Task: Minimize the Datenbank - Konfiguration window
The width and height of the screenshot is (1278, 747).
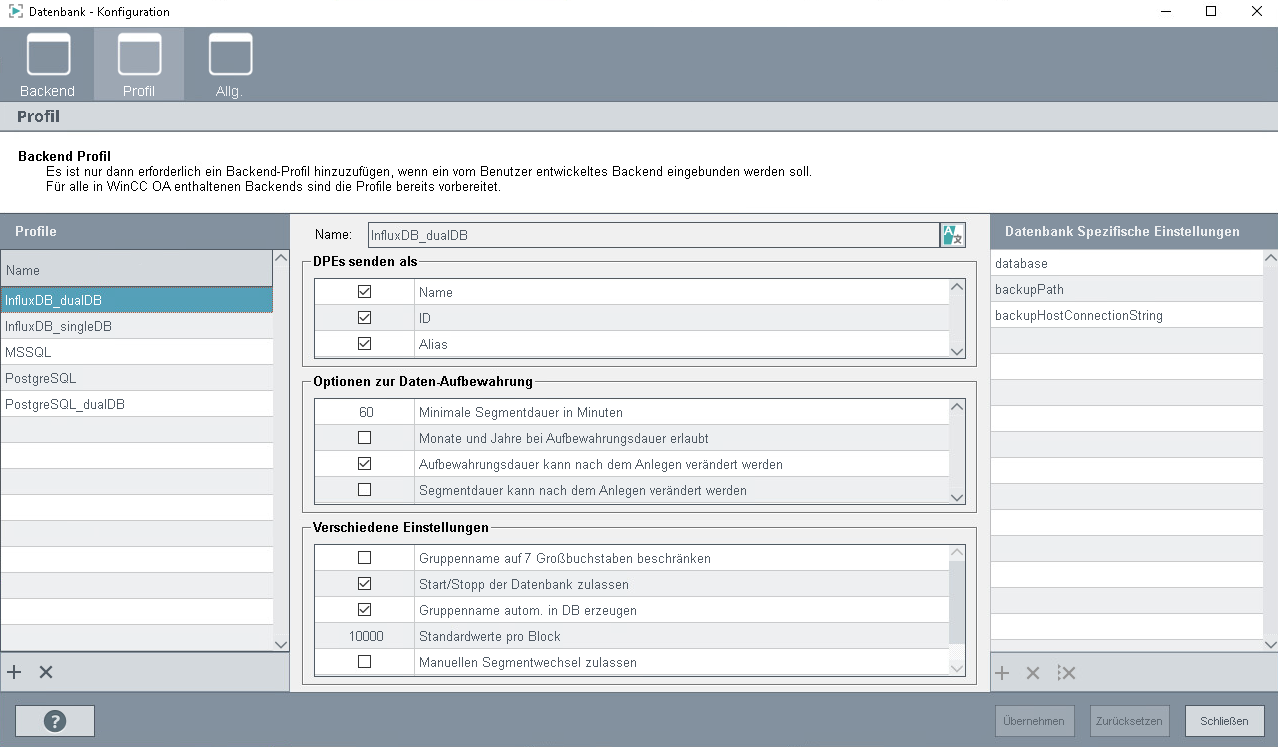Action: (1166, 12)
